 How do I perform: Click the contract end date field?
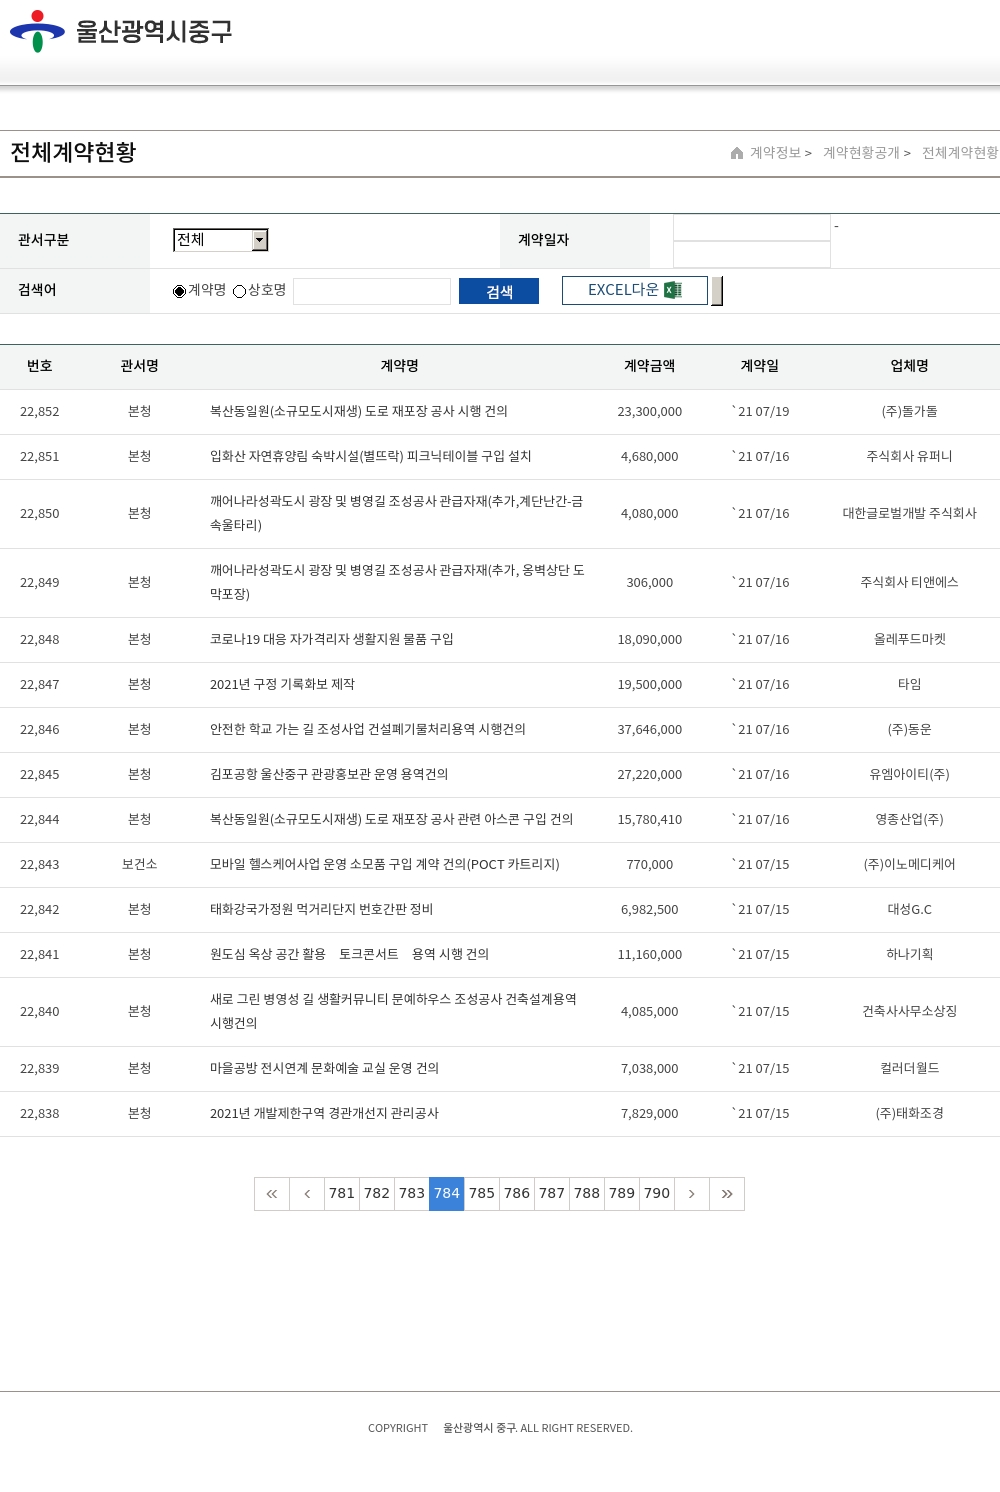(752, 255)
